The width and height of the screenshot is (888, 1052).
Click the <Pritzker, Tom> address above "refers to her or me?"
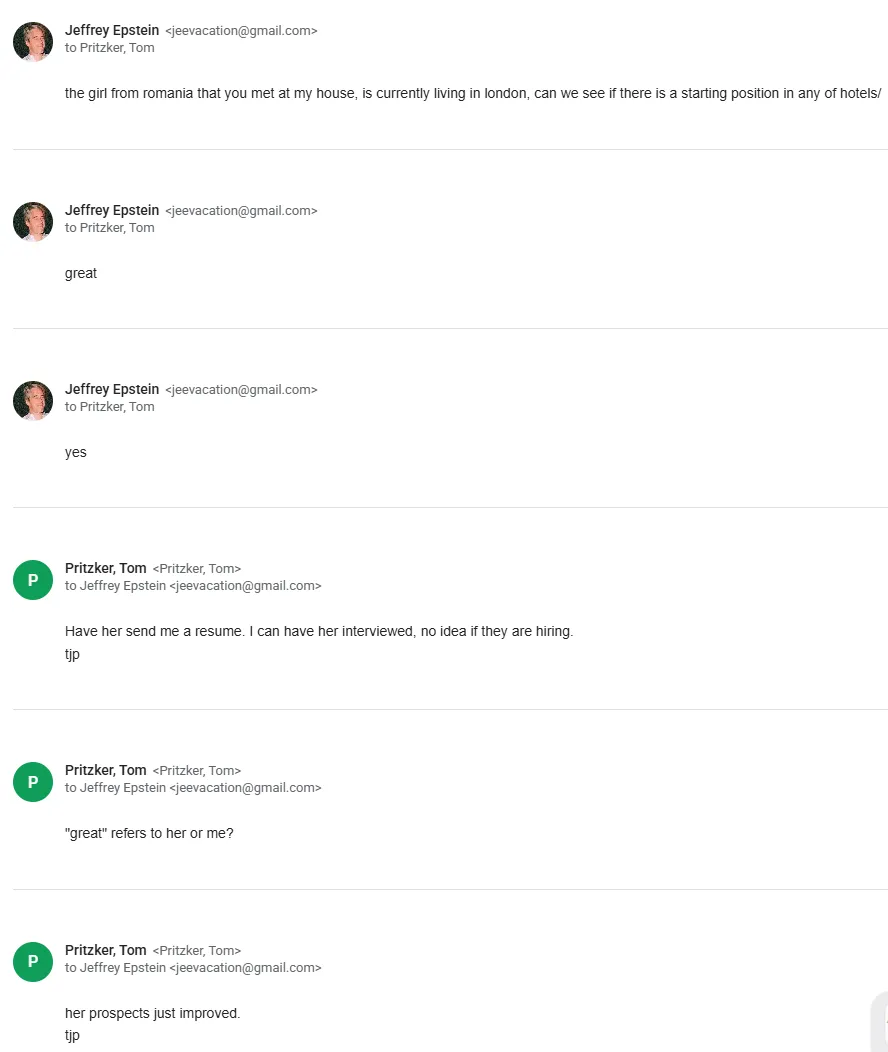[x=197, y=771]
